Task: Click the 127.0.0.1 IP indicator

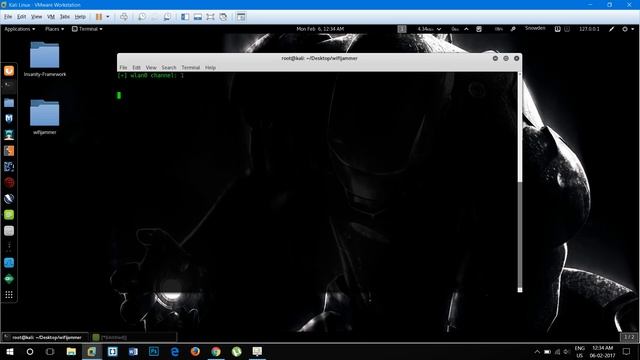Action: tap(589, 29)
